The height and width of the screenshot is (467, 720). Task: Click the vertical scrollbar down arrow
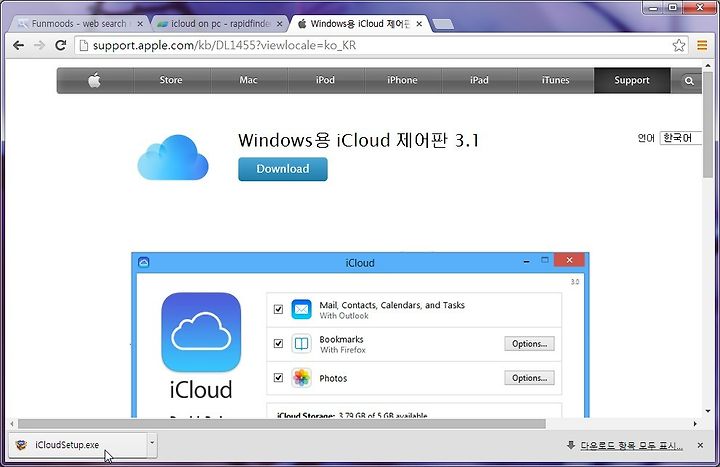click(708, 411)
